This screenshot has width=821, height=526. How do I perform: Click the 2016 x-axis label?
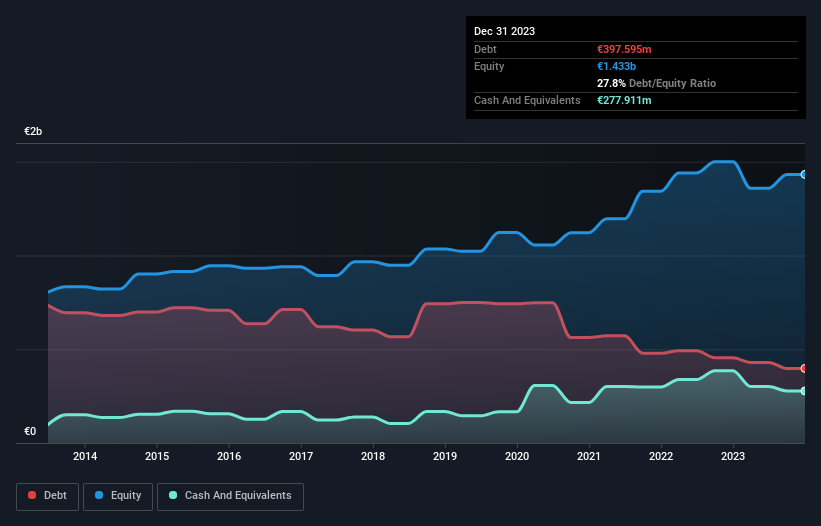click(x=229, y=456)
